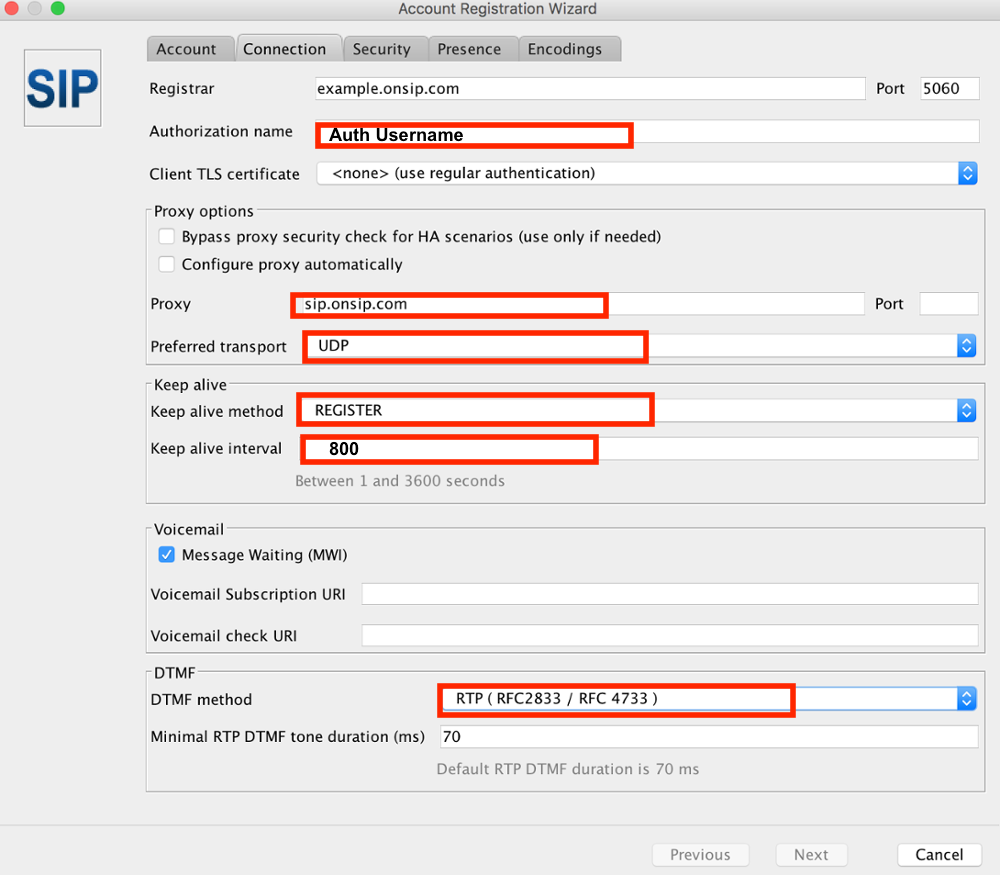Screen dimensions: 1000x875
Task: Click the green zoom window button
Action: tap(57, 8)
